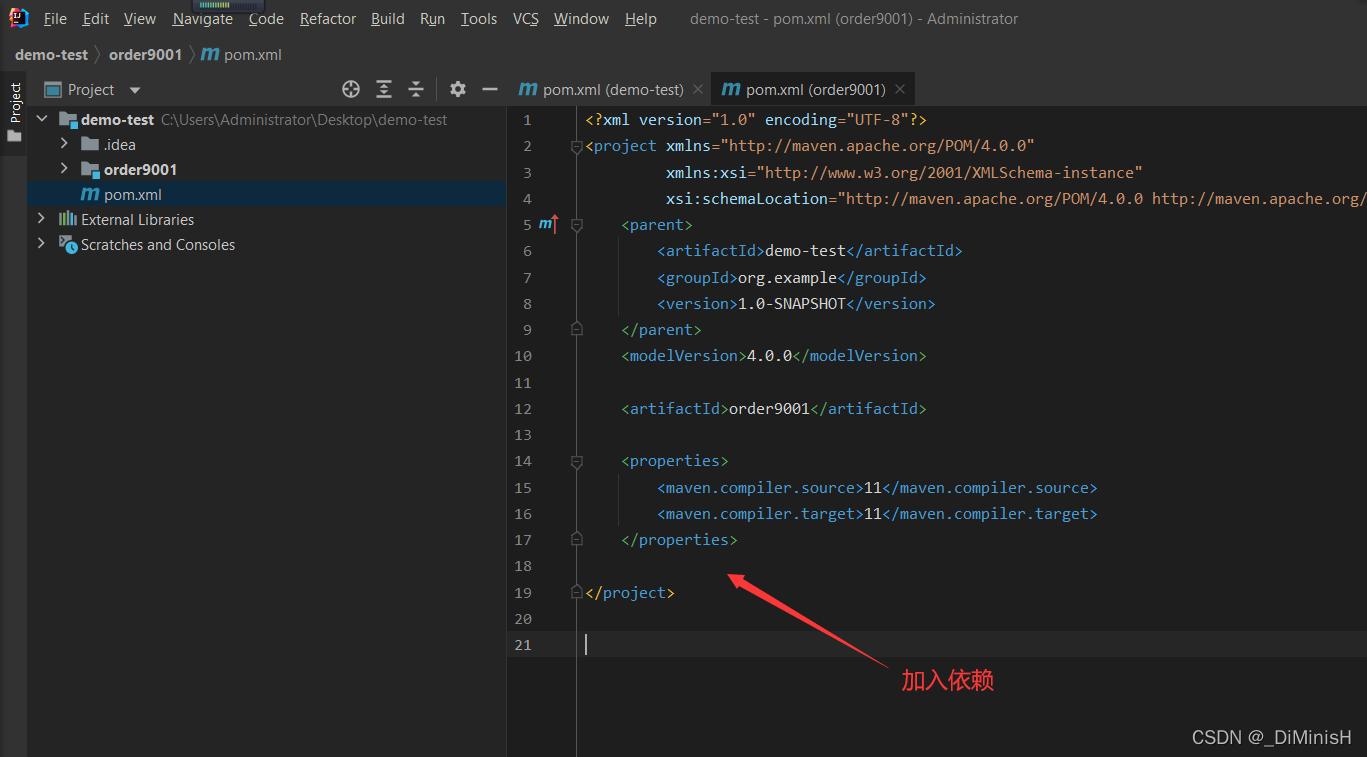Open the File menu
Screen dimensions: 1367x757
55,19
